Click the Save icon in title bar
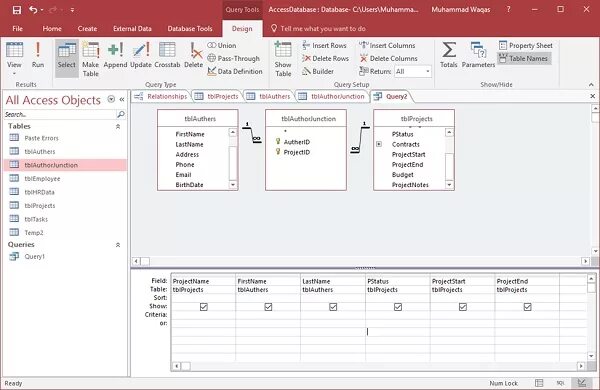The height and width of the screenshot is (390, 600). point(16,10)
